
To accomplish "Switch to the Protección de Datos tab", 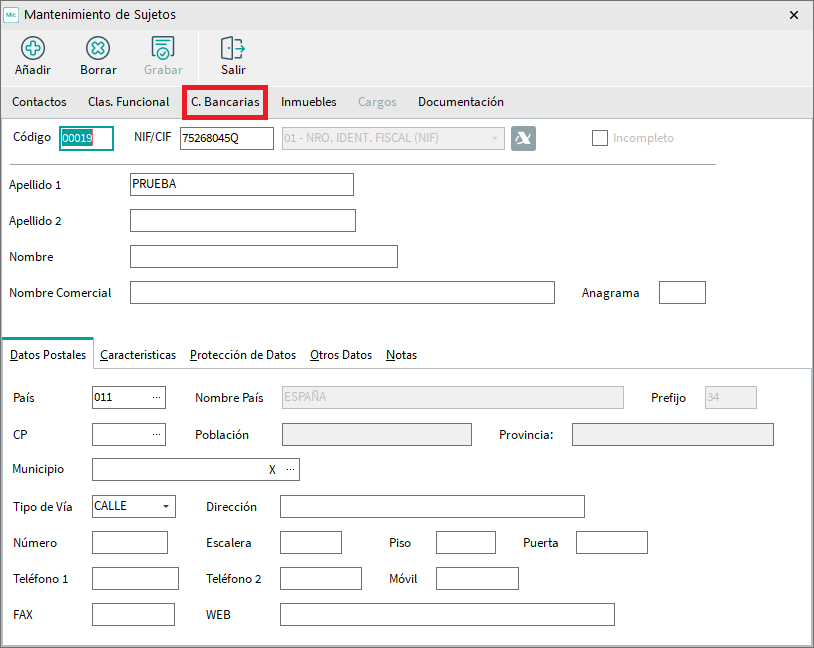I will point(243,355).
